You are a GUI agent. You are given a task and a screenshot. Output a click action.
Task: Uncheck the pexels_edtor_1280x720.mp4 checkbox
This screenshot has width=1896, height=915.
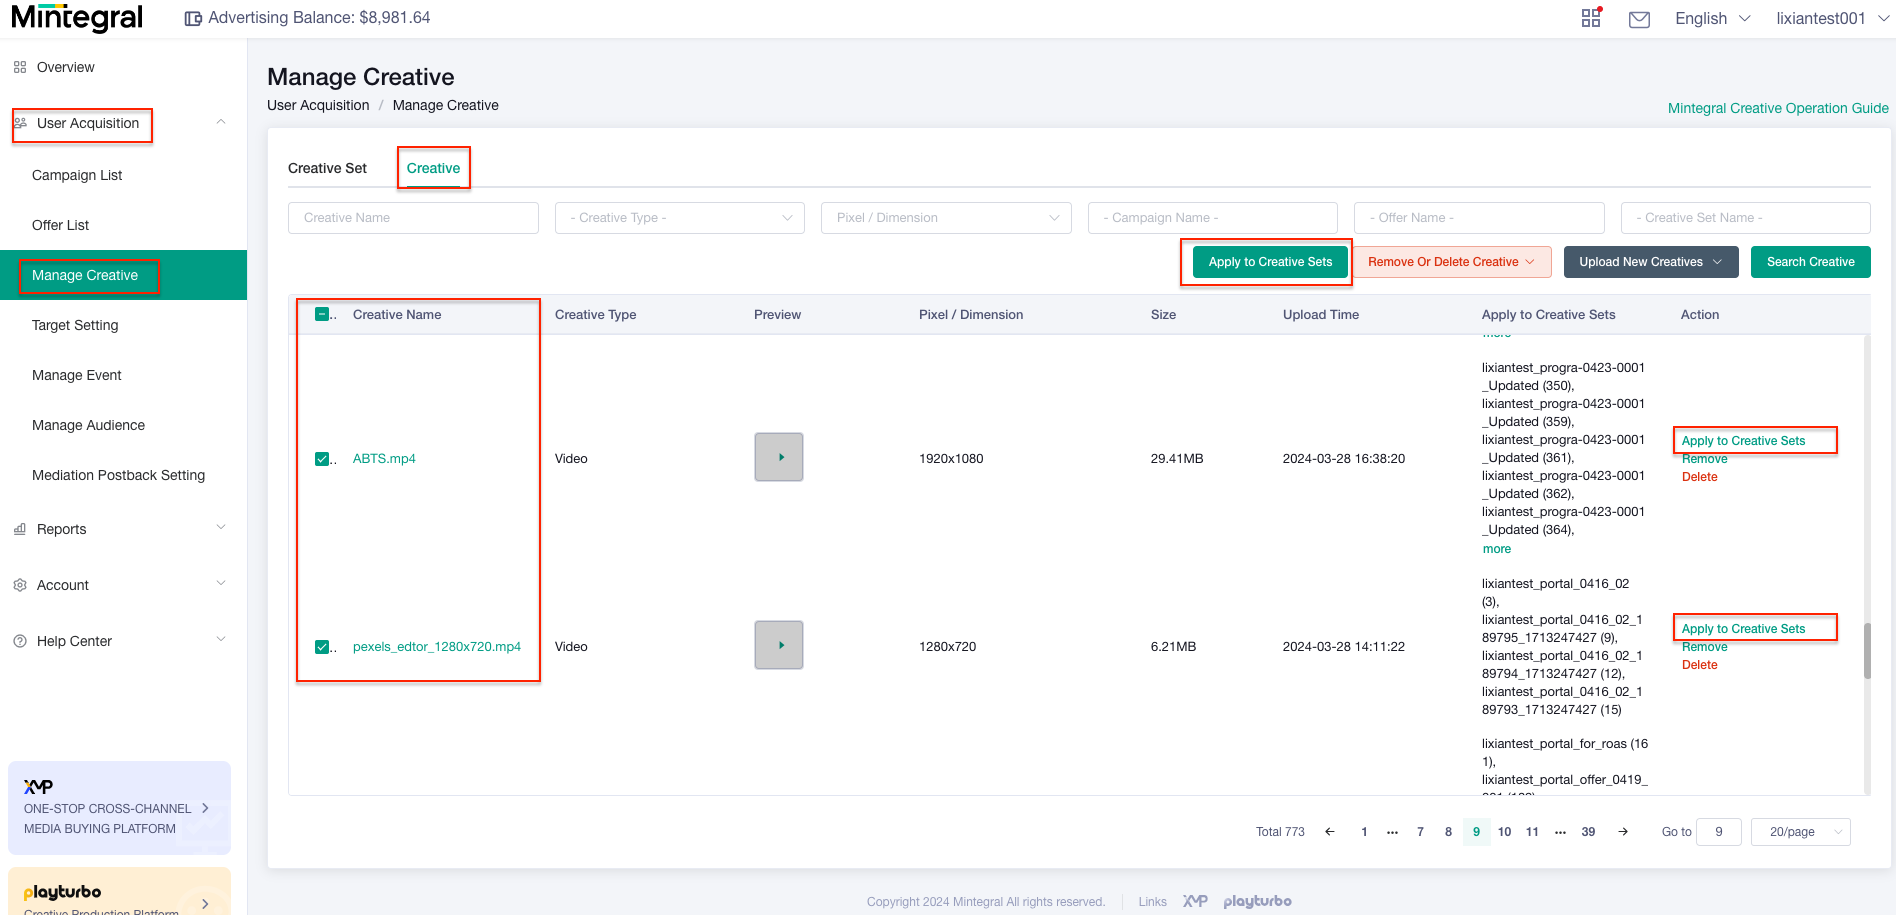[x=322, y=647]
